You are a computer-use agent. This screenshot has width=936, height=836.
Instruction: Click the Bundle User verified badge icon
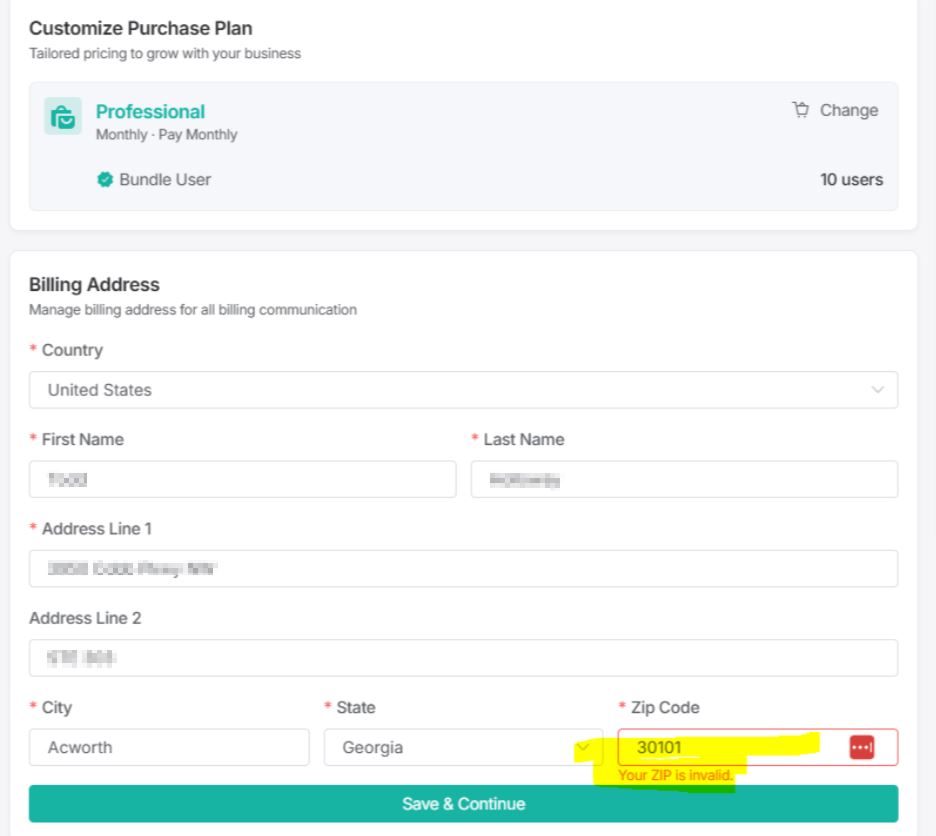click(105, 180)
